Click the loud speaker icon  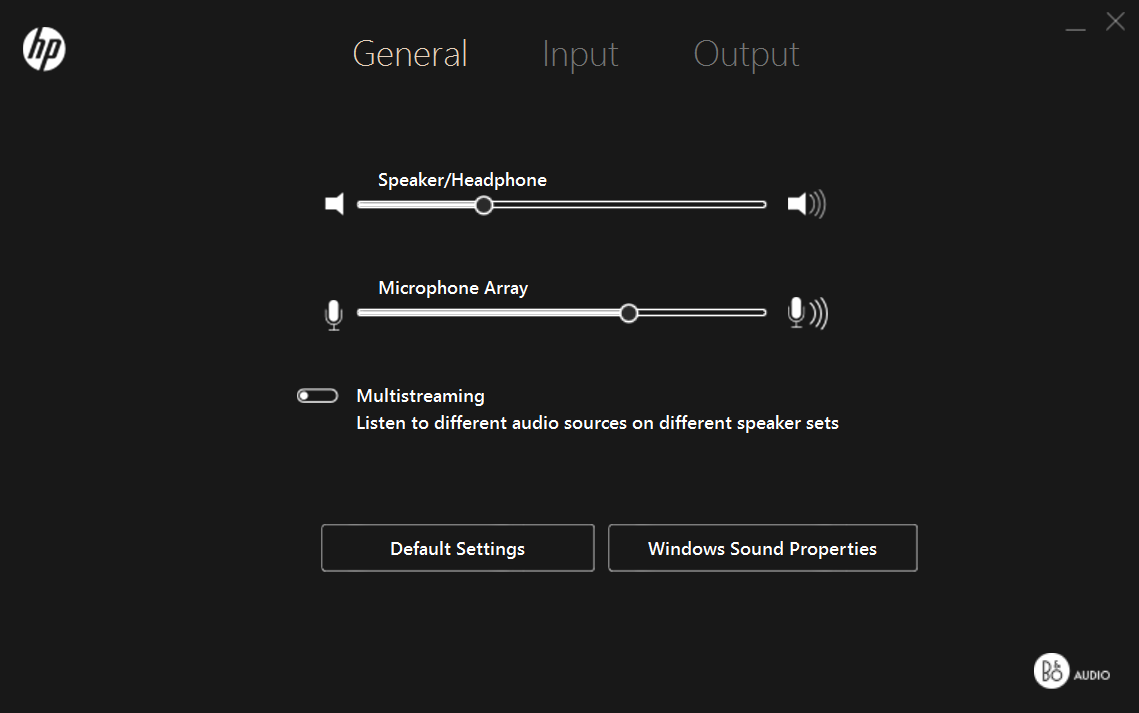[x=806, y=204]
